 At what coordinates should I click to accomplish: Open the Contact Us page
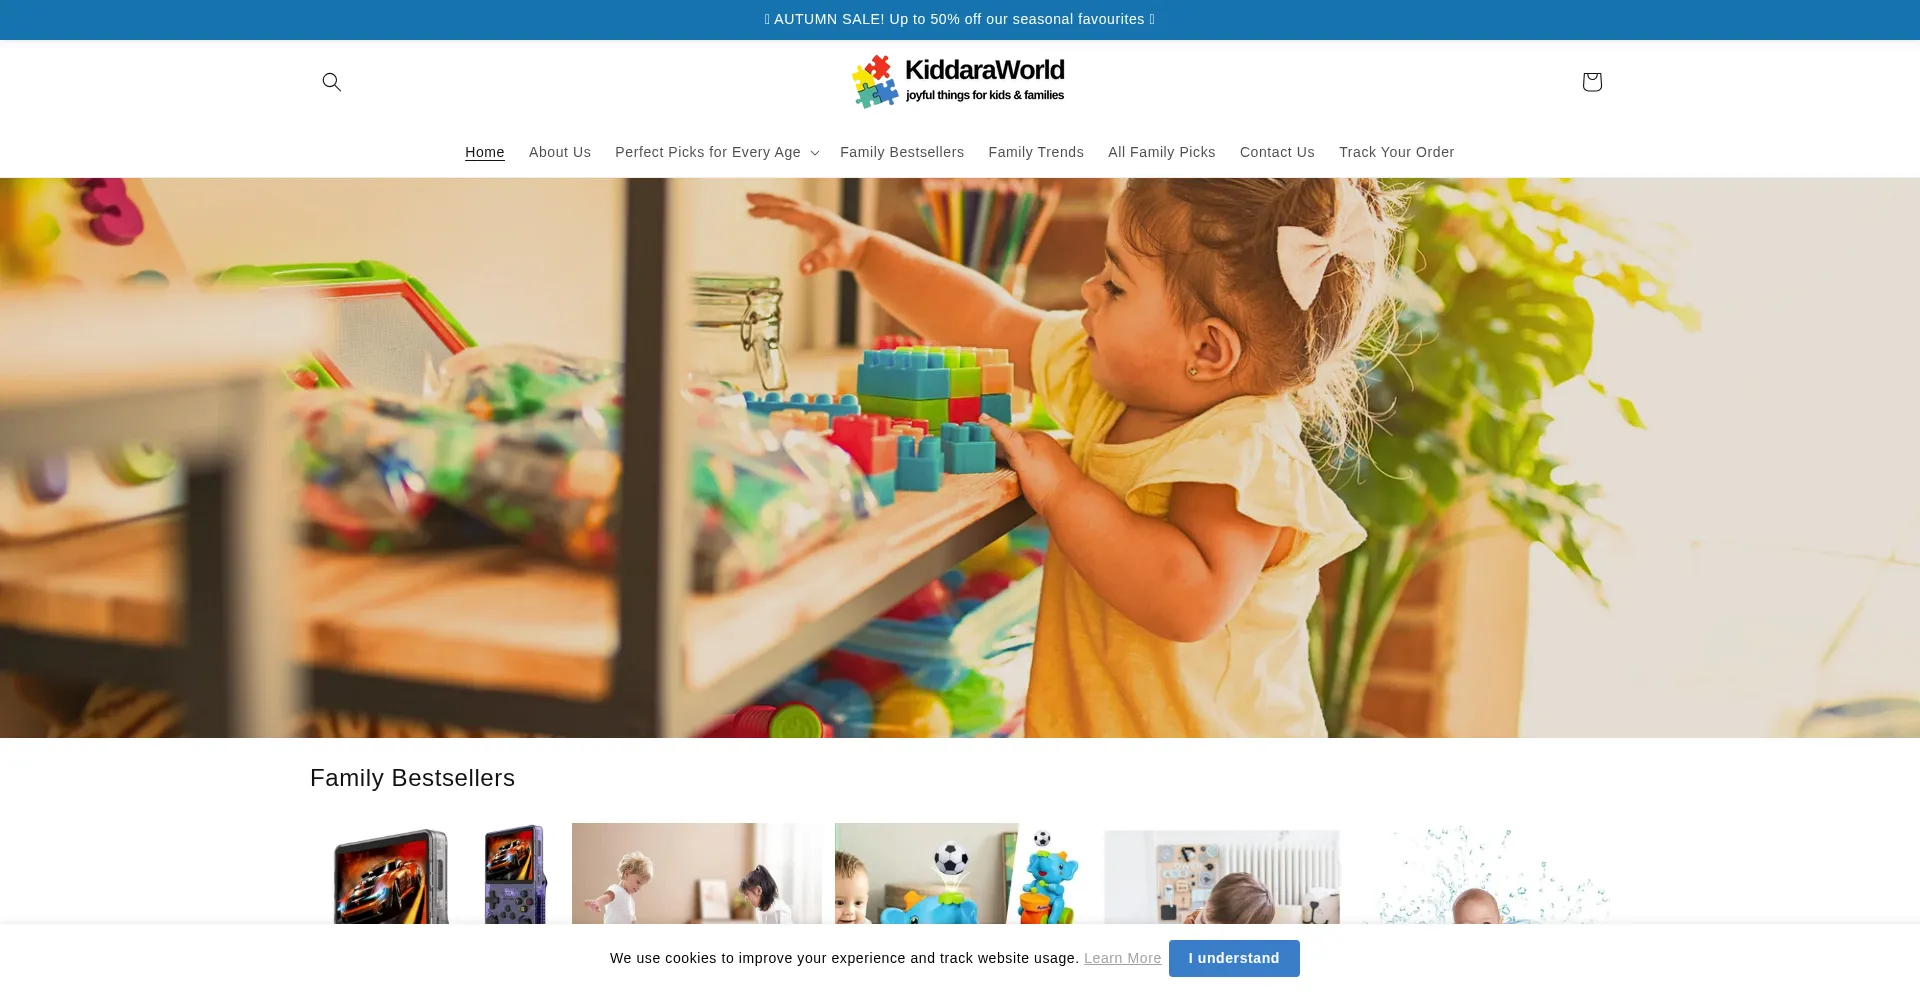[x=1276, y=152]
